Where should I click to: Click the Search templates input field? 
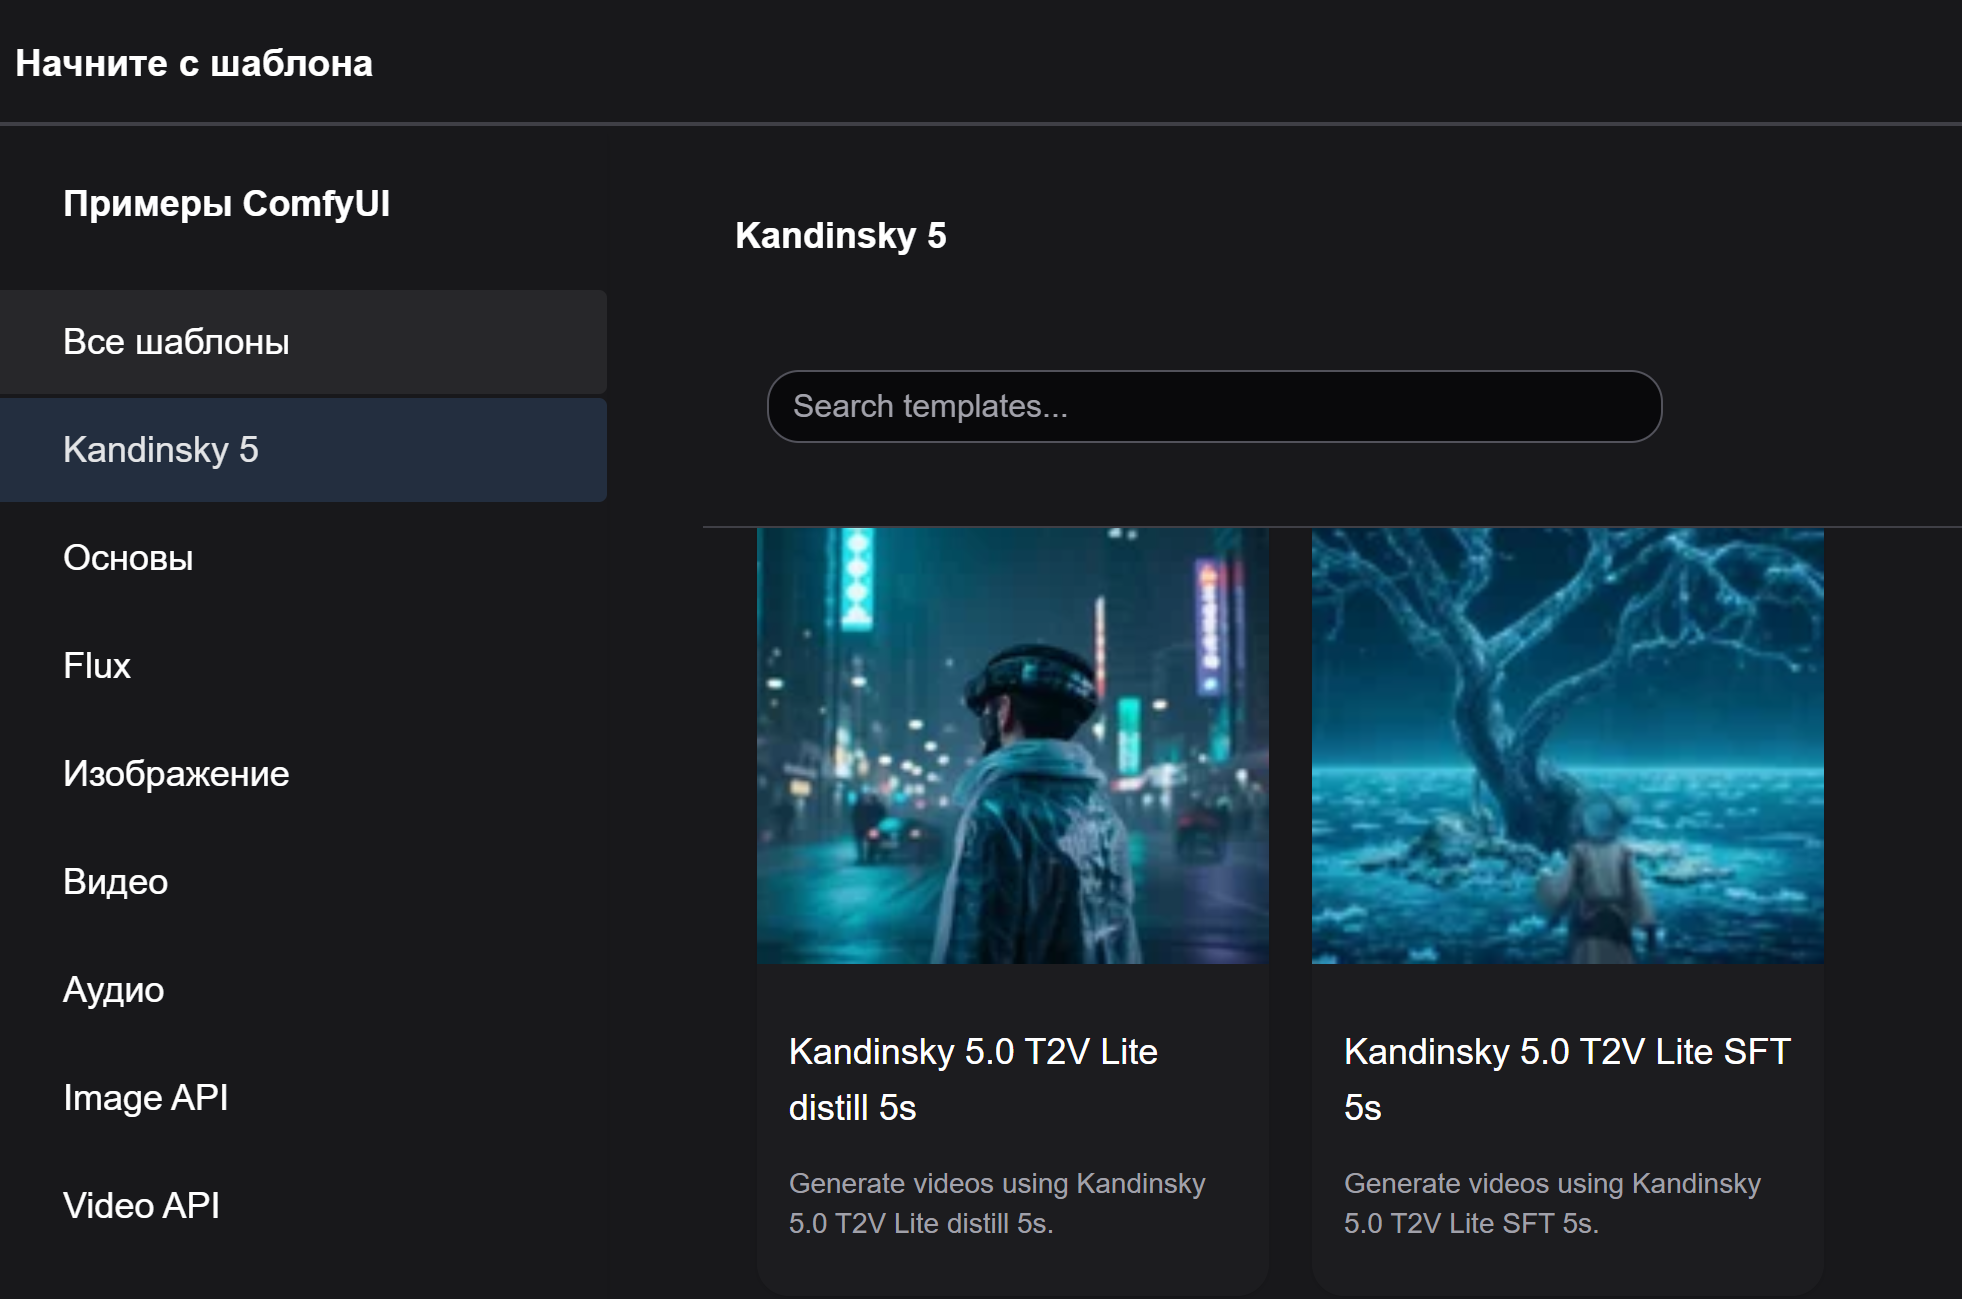tap(1213, 407)
